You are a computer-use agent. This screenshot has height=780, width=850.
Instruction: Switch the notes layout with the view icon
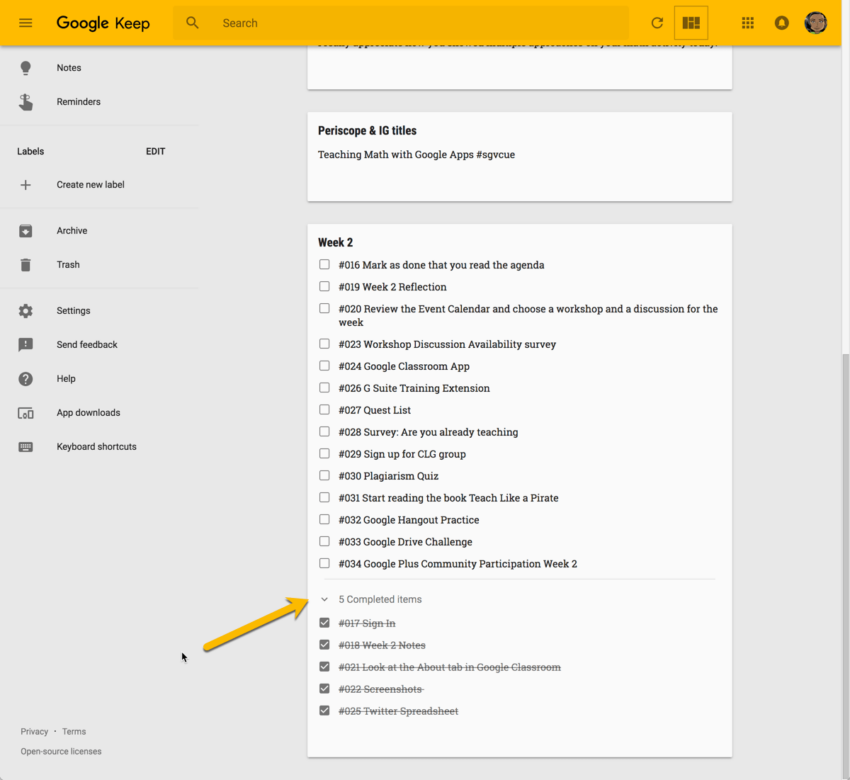(x=691, y=23)
